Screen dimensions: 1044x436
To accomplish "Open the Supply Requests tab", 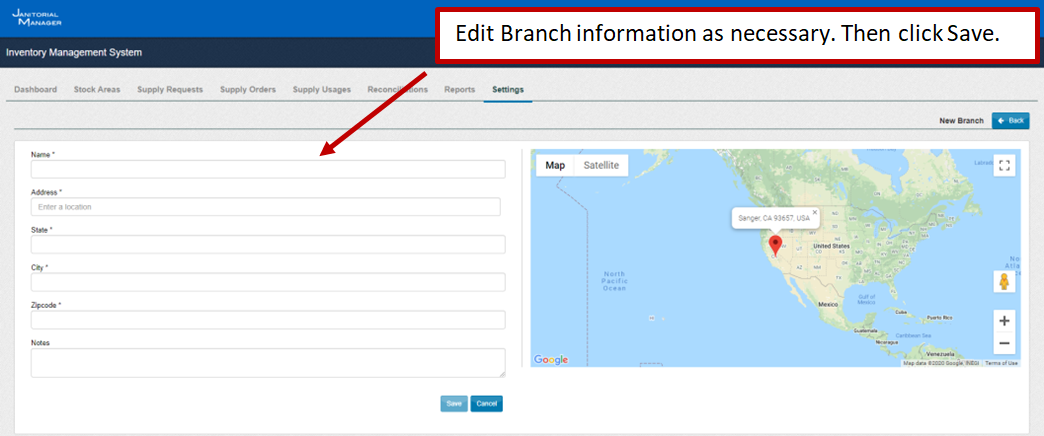I will point(170,90).
